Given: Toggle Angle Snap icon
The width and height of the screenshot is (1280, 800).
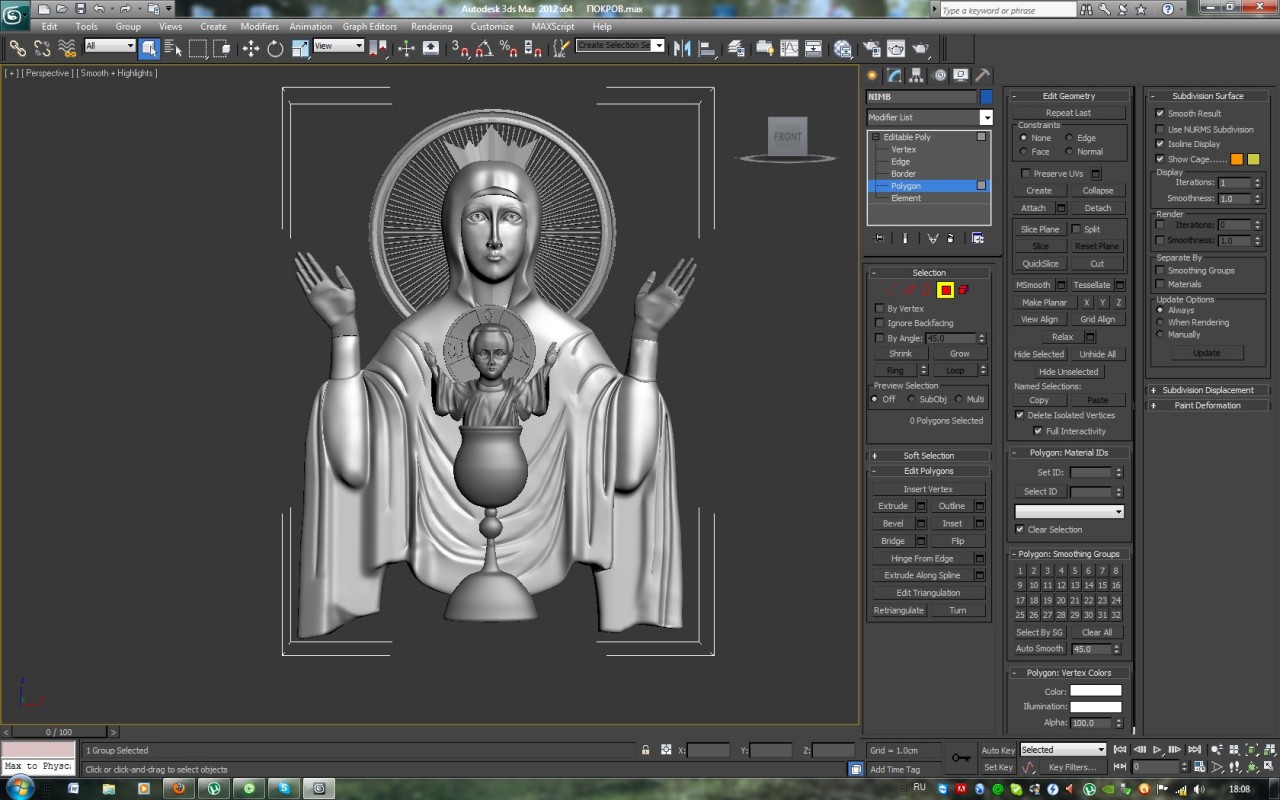Looking at the screenshot, I should [x=484, y=48].
